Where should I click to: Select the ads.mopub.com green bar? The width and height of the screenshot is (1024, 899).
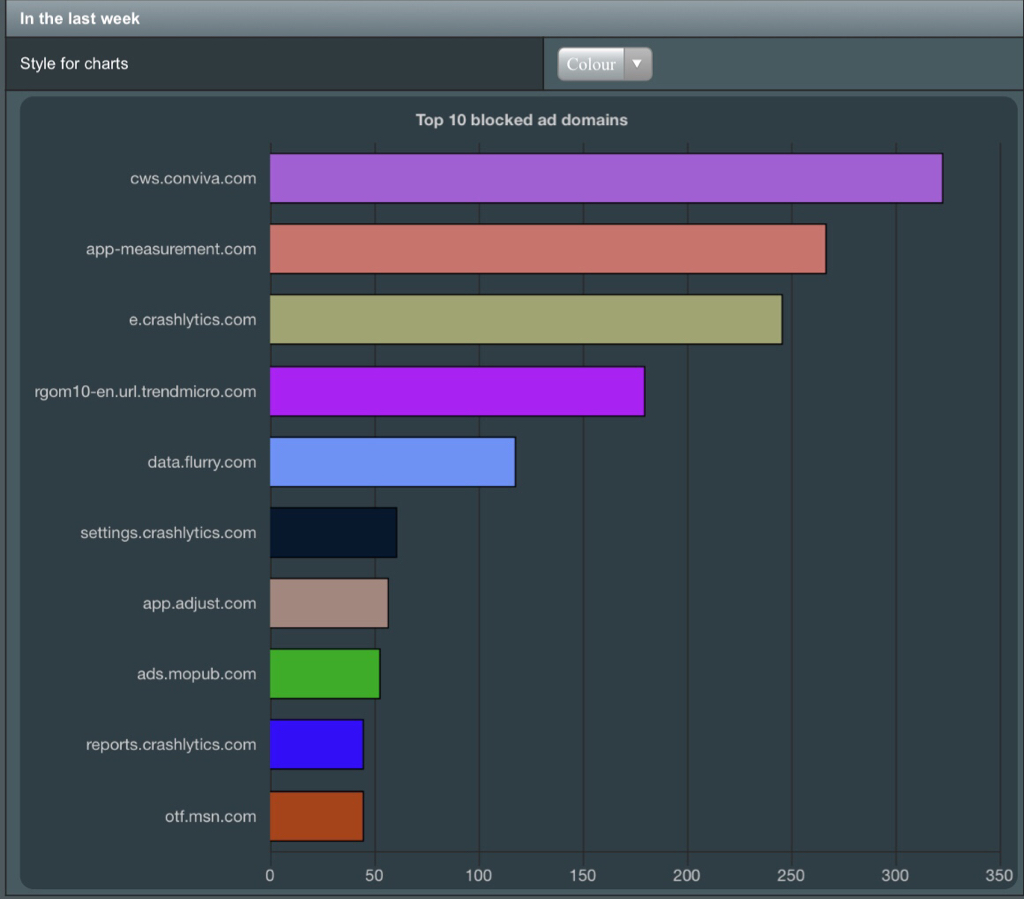click(x=325, y=673)
